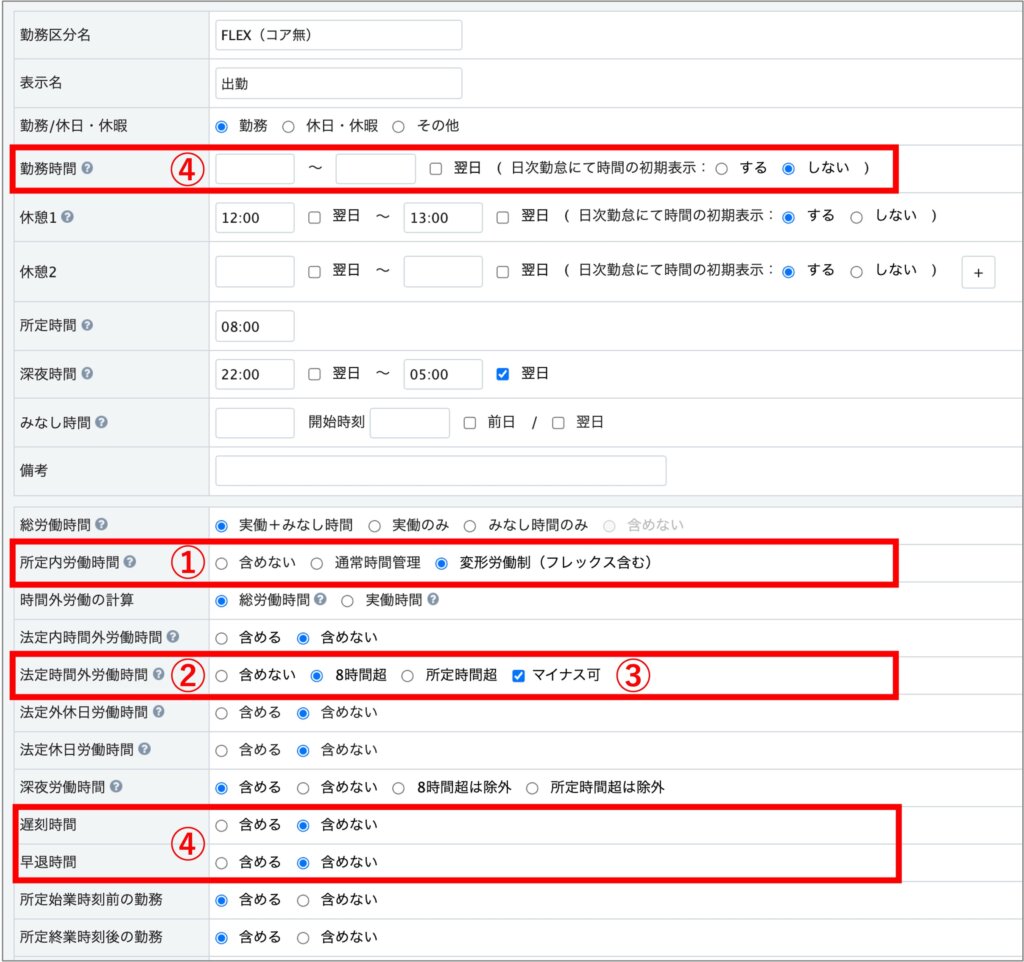
Task: Select 通常時間管理 radio option
Action: (317, 563)
